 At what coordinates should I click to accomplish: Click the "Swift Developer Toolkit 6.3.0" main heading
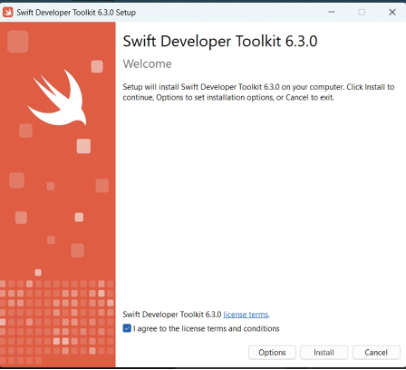point(220,41)
